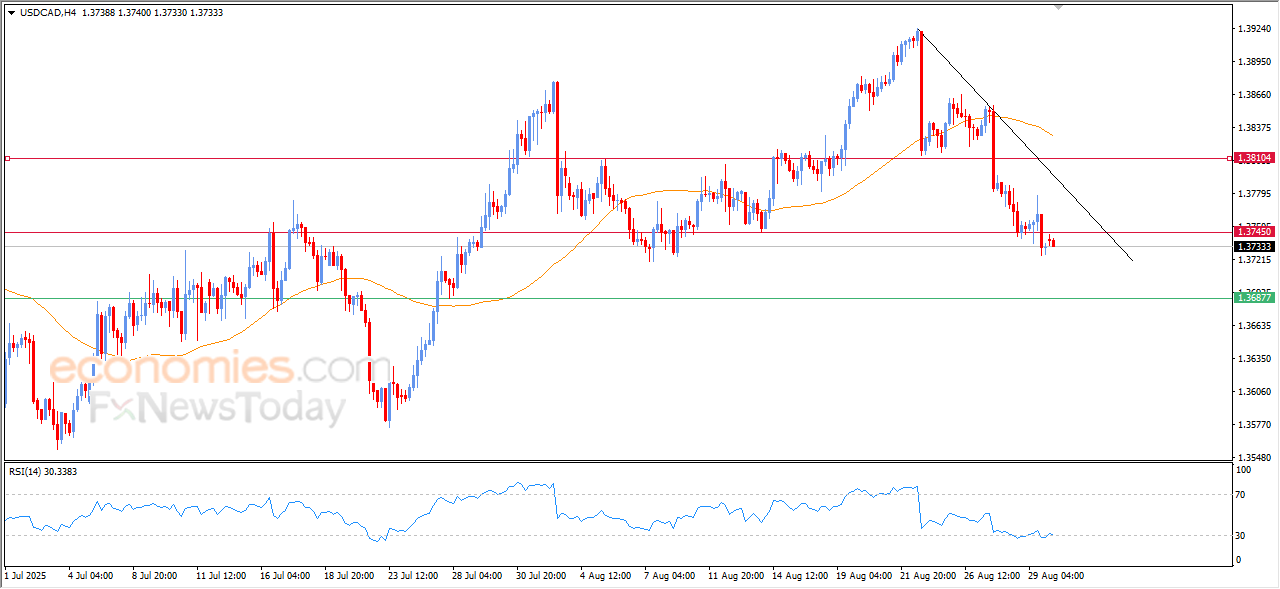
Task: Click the 8 Jul 20:00 time label
Action: tap(155, 576)
